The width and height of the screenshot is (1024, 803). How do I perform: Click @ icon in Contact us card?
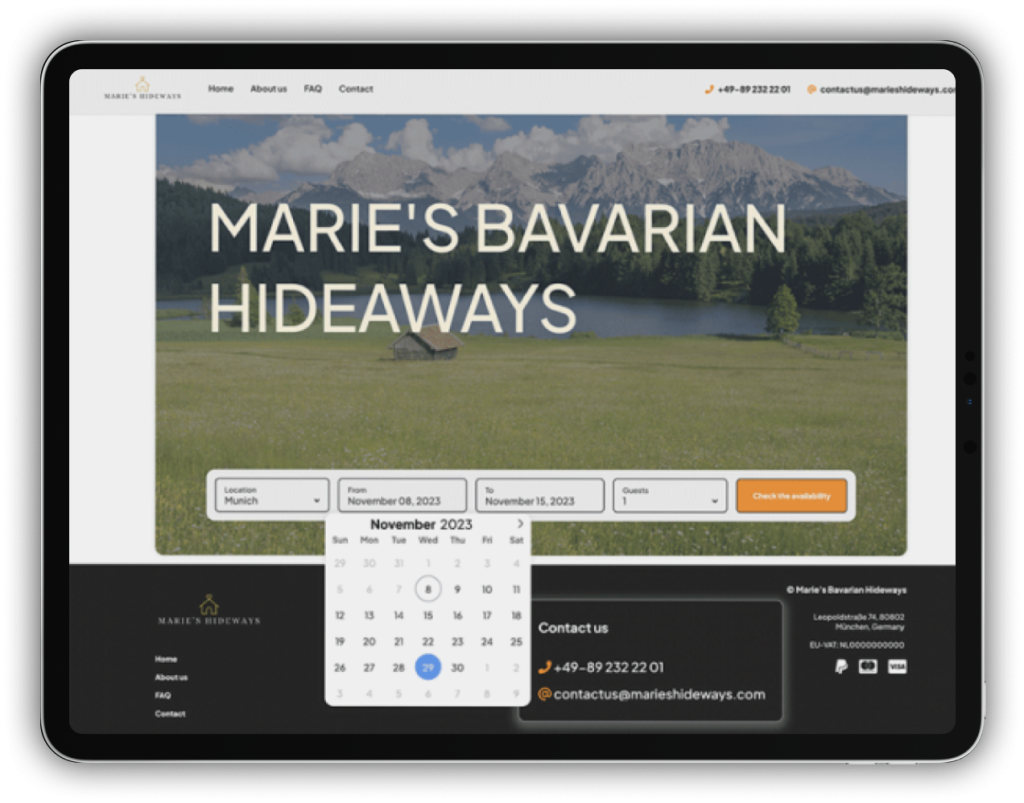click(x=545, y=694)
